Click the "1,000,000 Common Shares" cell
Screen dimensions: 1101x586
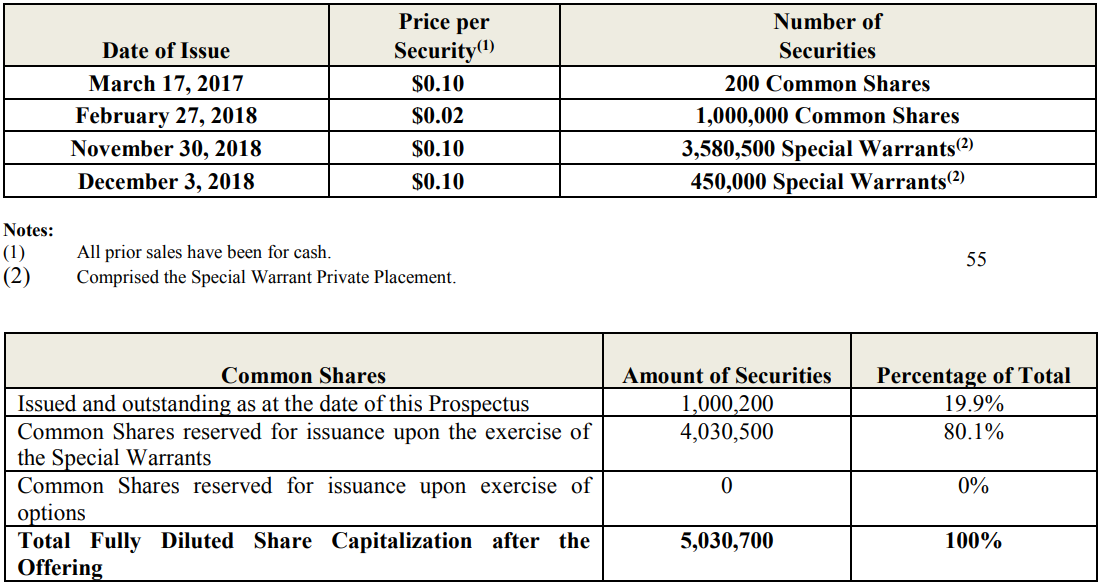(x=827, y=116)
